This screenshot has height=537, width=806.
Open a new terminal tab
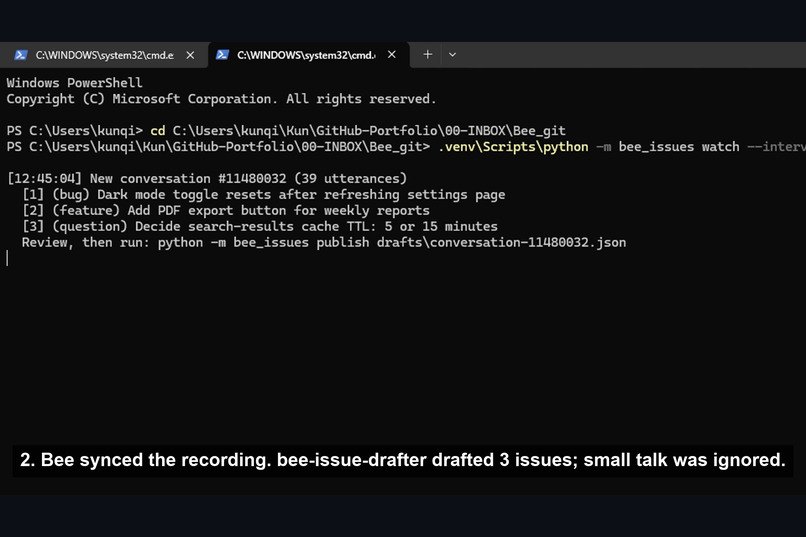click(428, 54)
